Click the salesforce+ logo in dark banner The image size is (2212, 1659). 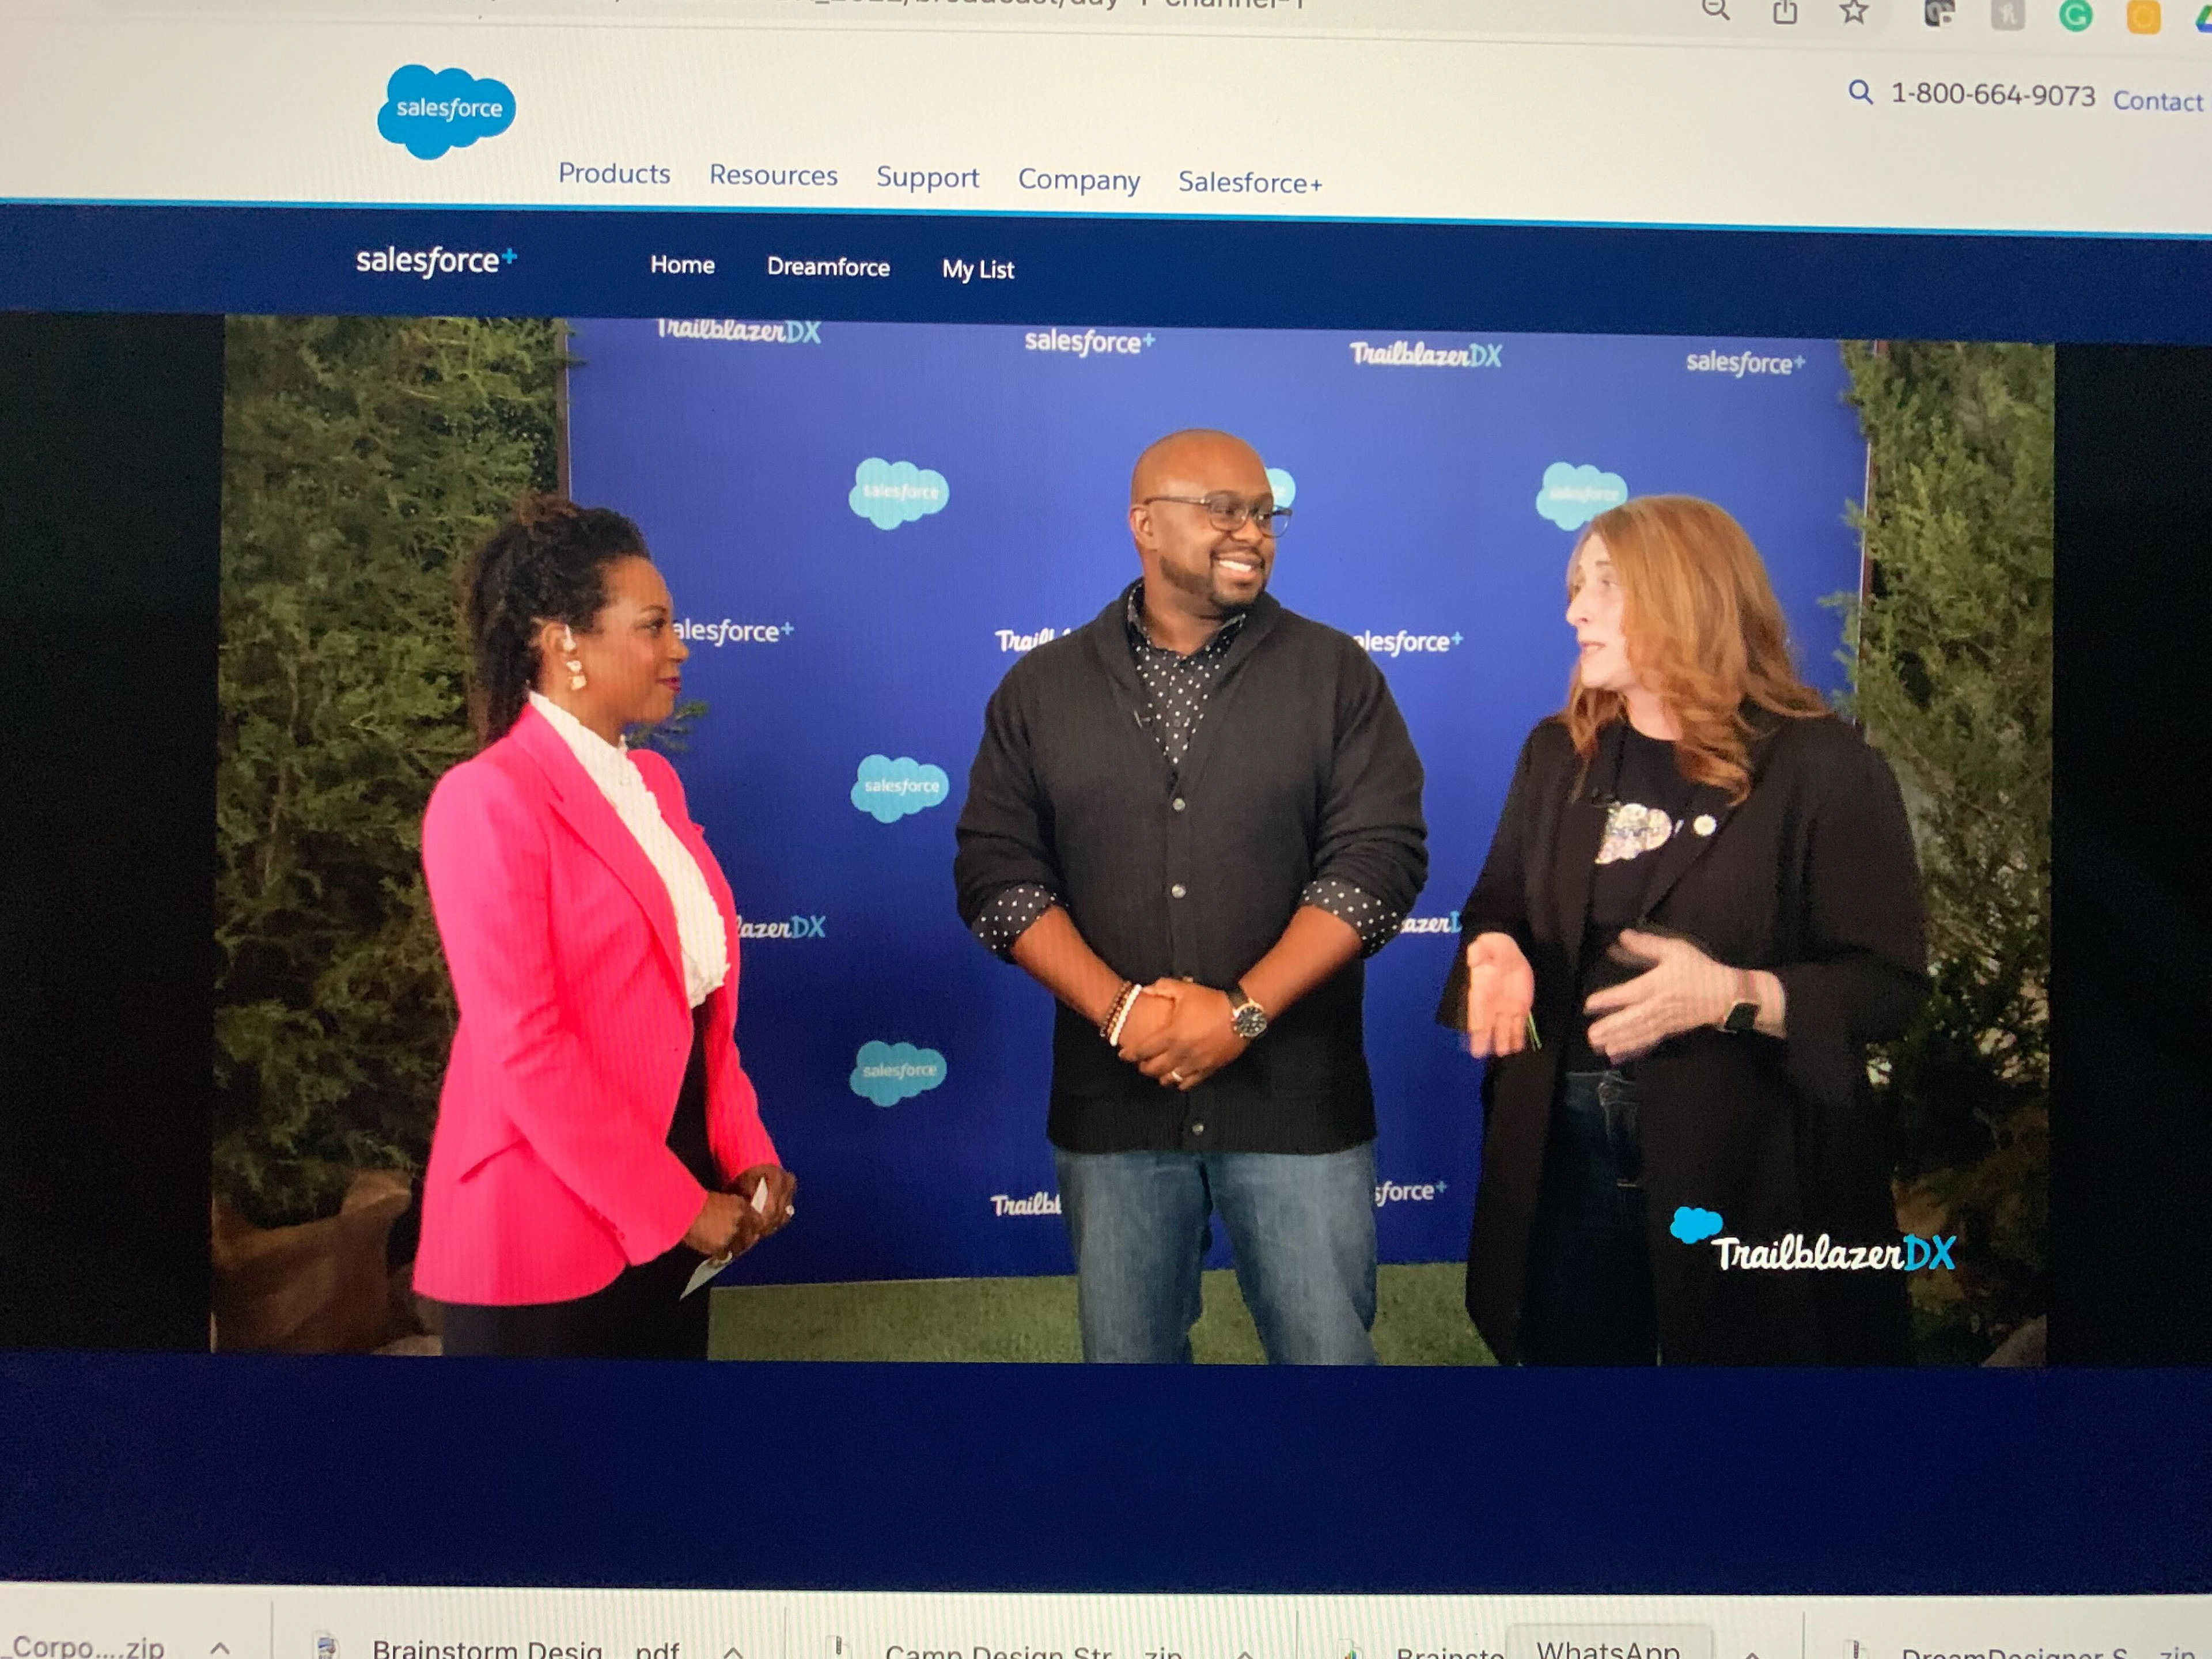(x=436, y=260)
